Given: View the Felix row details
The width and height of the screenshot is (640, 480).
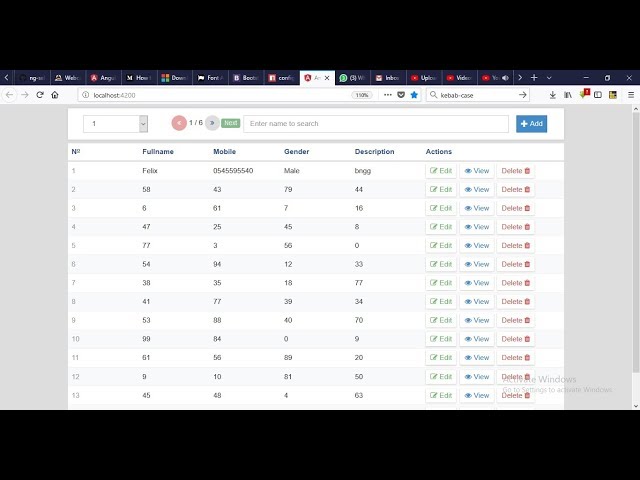Looking at the screenshot, I should [477, 171].
